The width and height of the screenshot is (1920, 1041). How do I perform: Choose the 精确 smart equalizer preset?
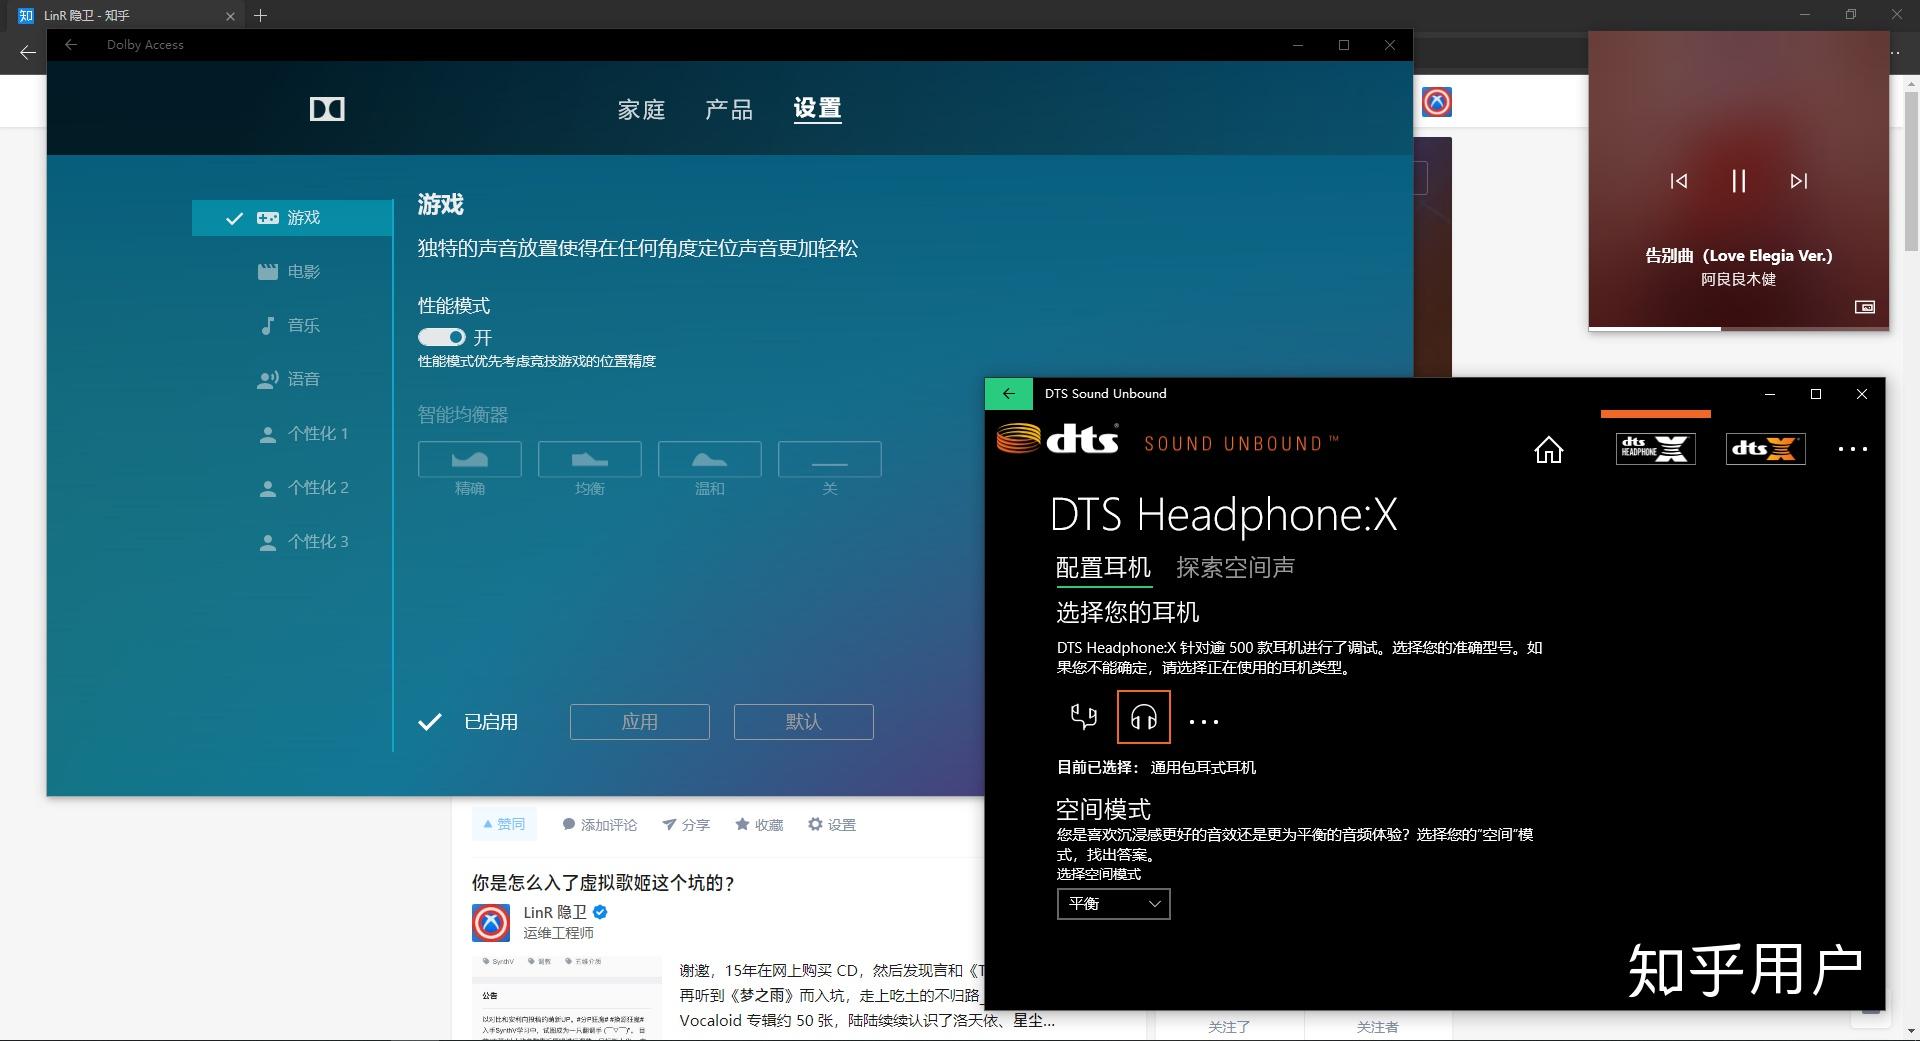click(469, 461)
